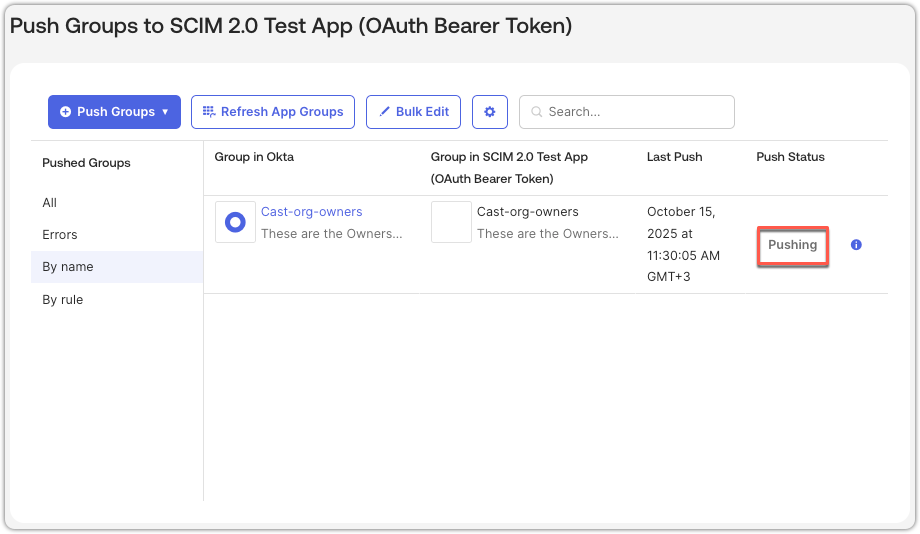
Task: Open Bulk Edit
Action: point(414,112)
